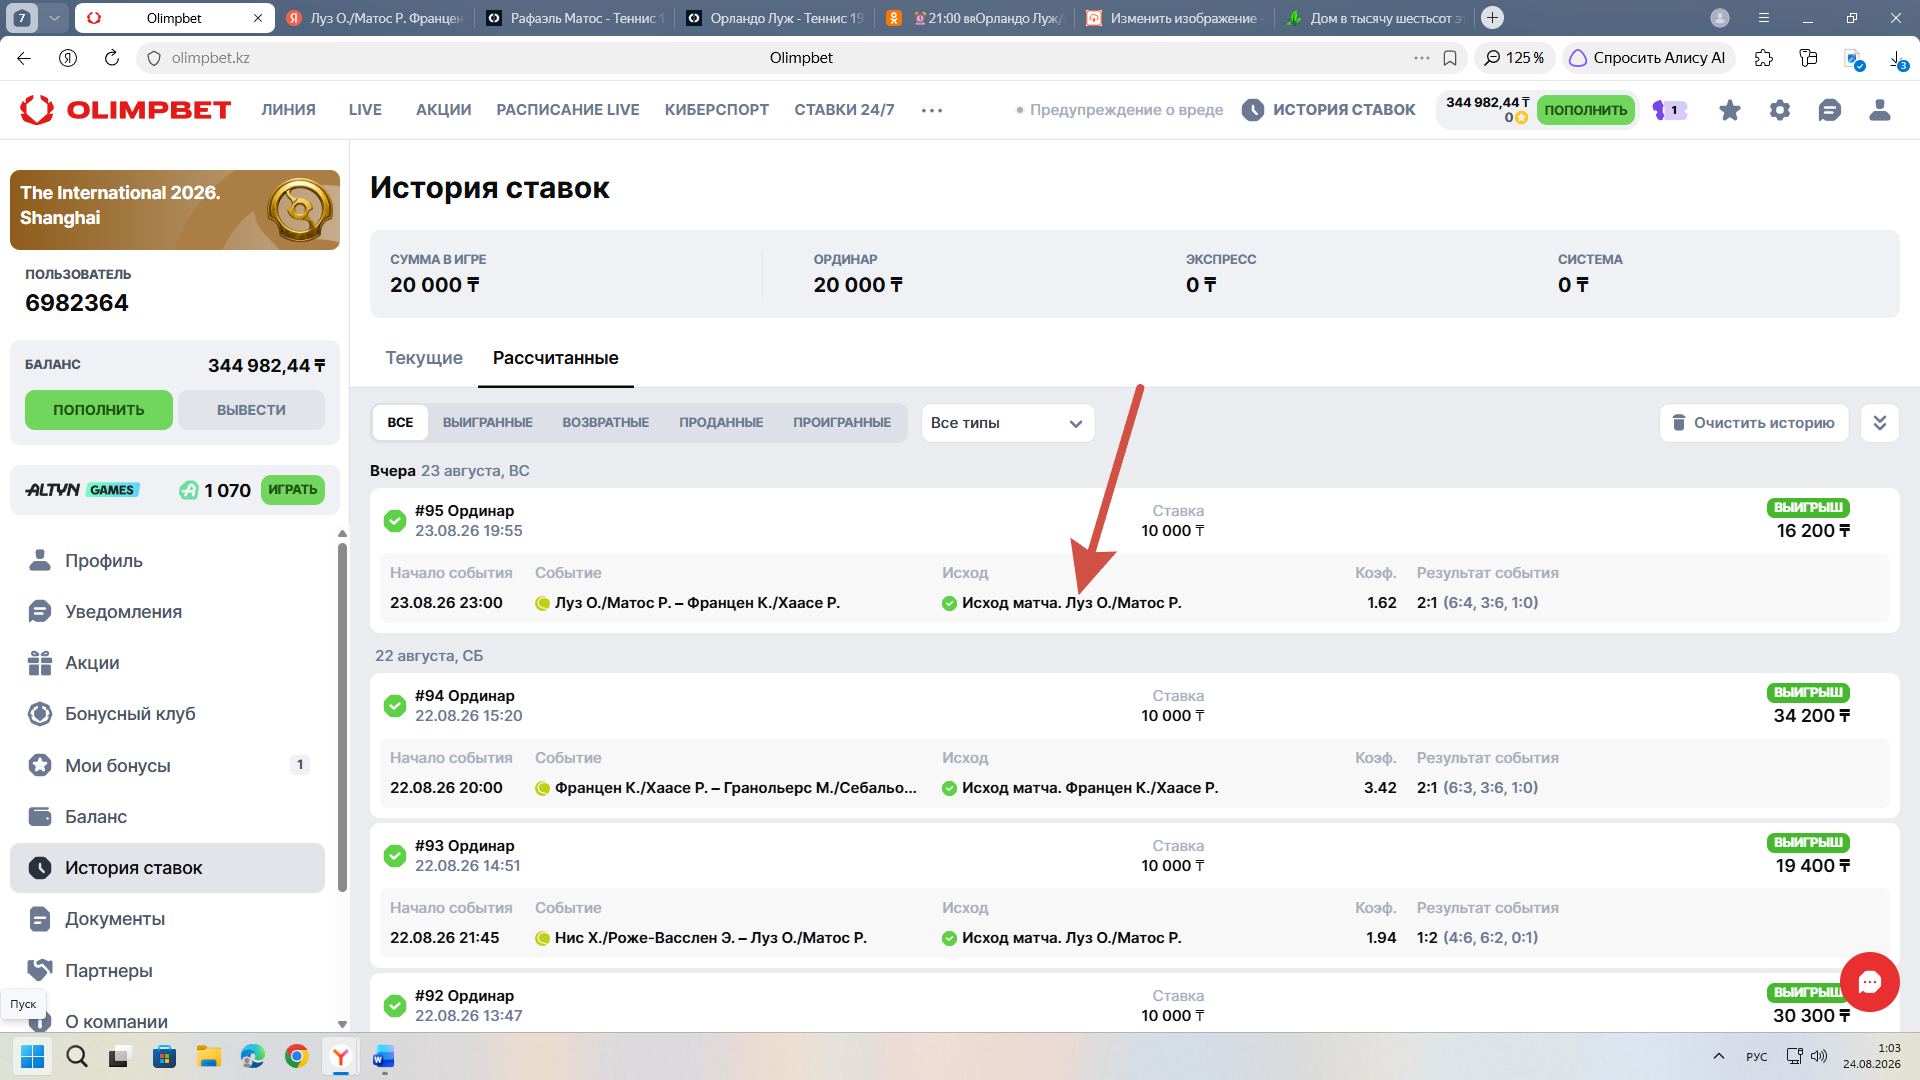This screenshot has height=1080, width=1920.
Task: Select the ВСЕ bets filter
Action: click(x=400, y=423)
